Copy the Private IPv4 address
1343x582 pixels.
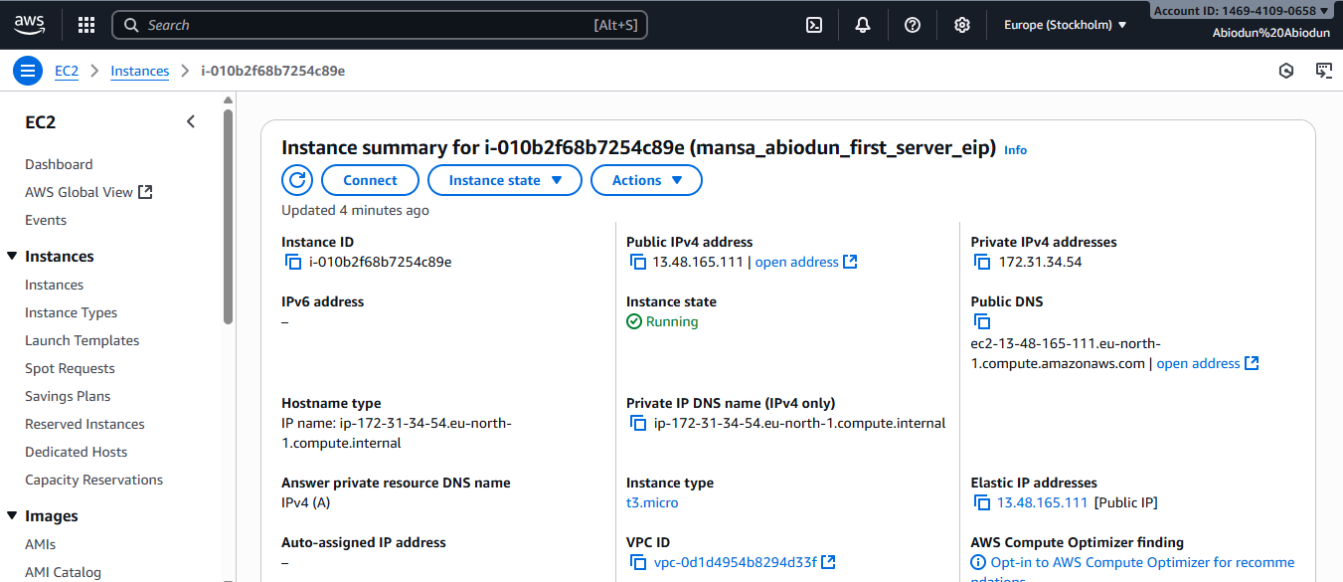coord(982,262)
